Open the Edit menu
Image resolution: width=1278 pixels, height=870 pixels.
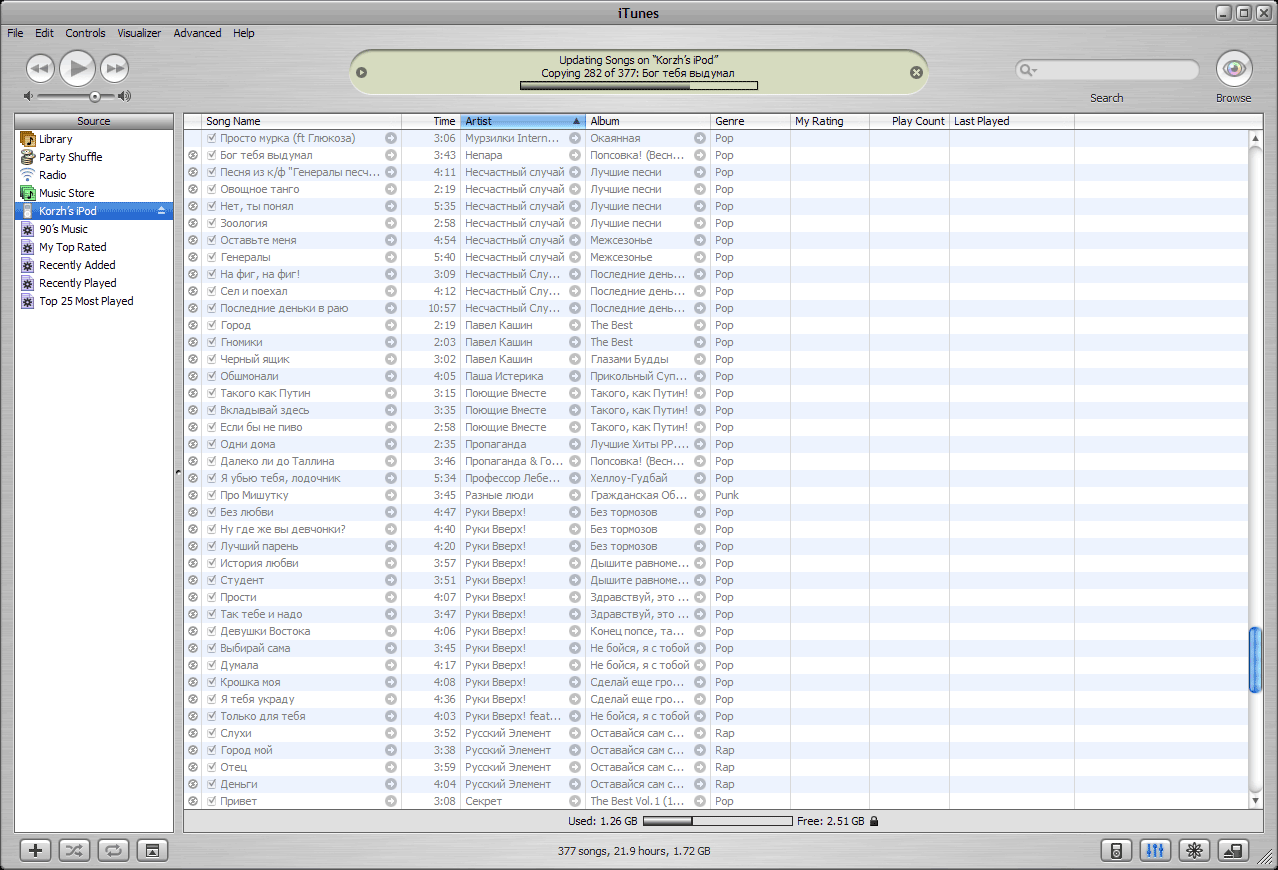point(44,33)
